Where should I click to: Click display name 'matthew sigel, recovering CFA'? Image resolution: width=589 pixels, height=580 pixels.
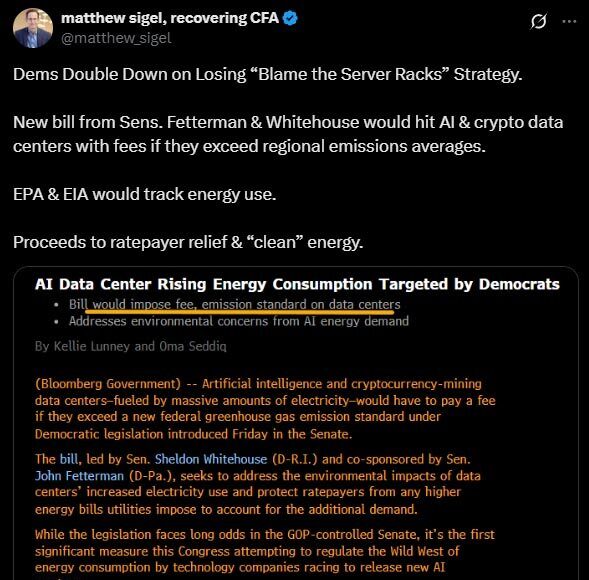(x=170, y=18)
